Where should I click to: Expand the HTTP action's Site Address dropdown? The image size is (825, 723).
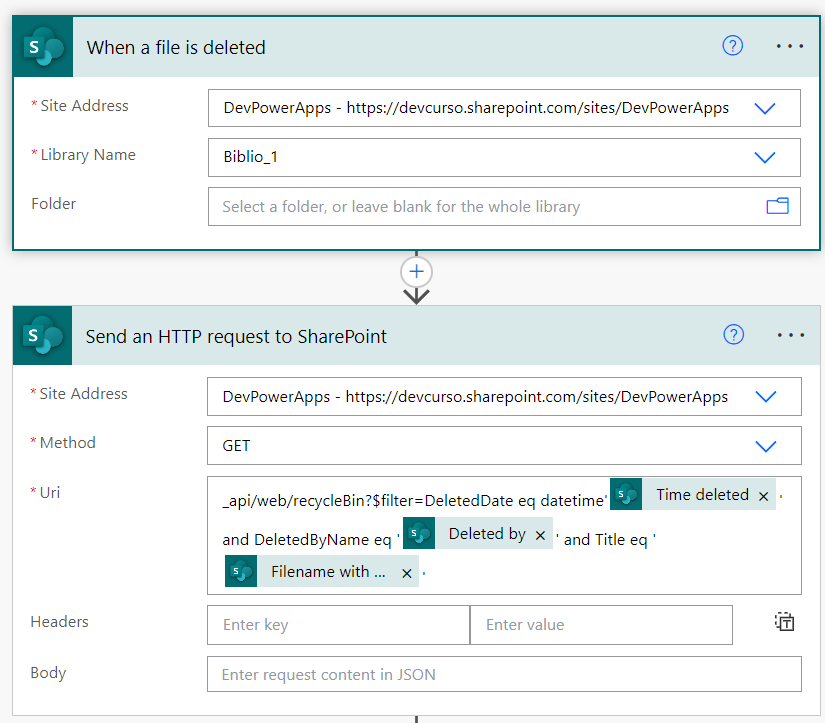[x=766, y=397]
